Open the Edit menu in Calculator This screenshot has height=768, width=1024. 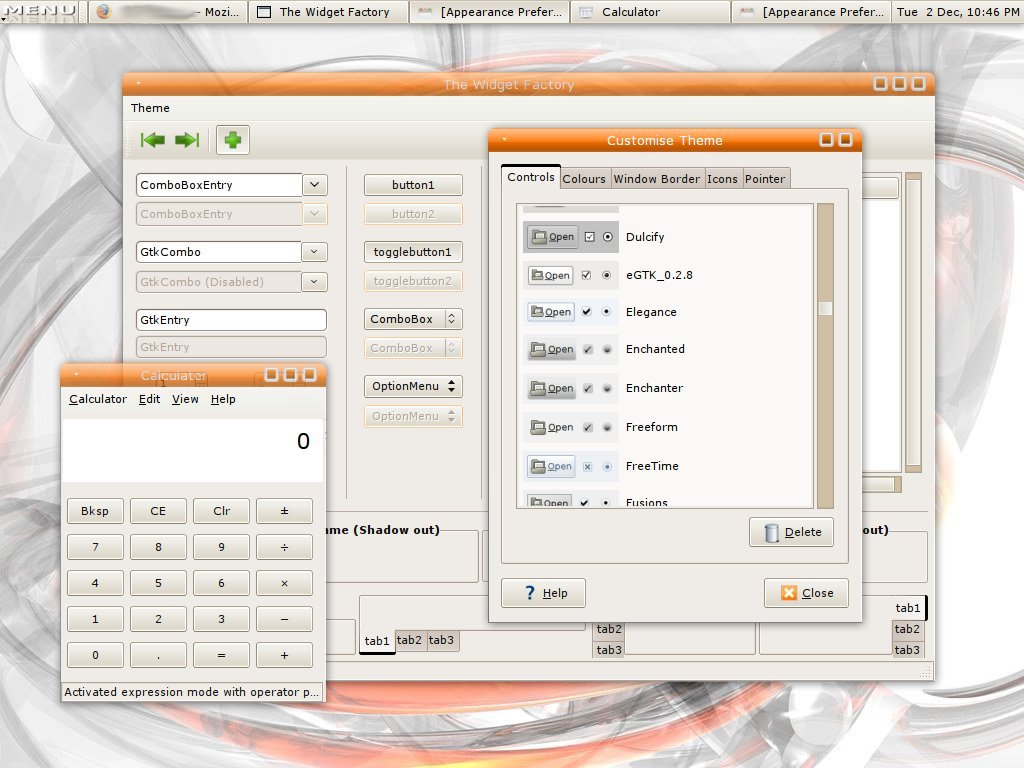click(149, 399)
